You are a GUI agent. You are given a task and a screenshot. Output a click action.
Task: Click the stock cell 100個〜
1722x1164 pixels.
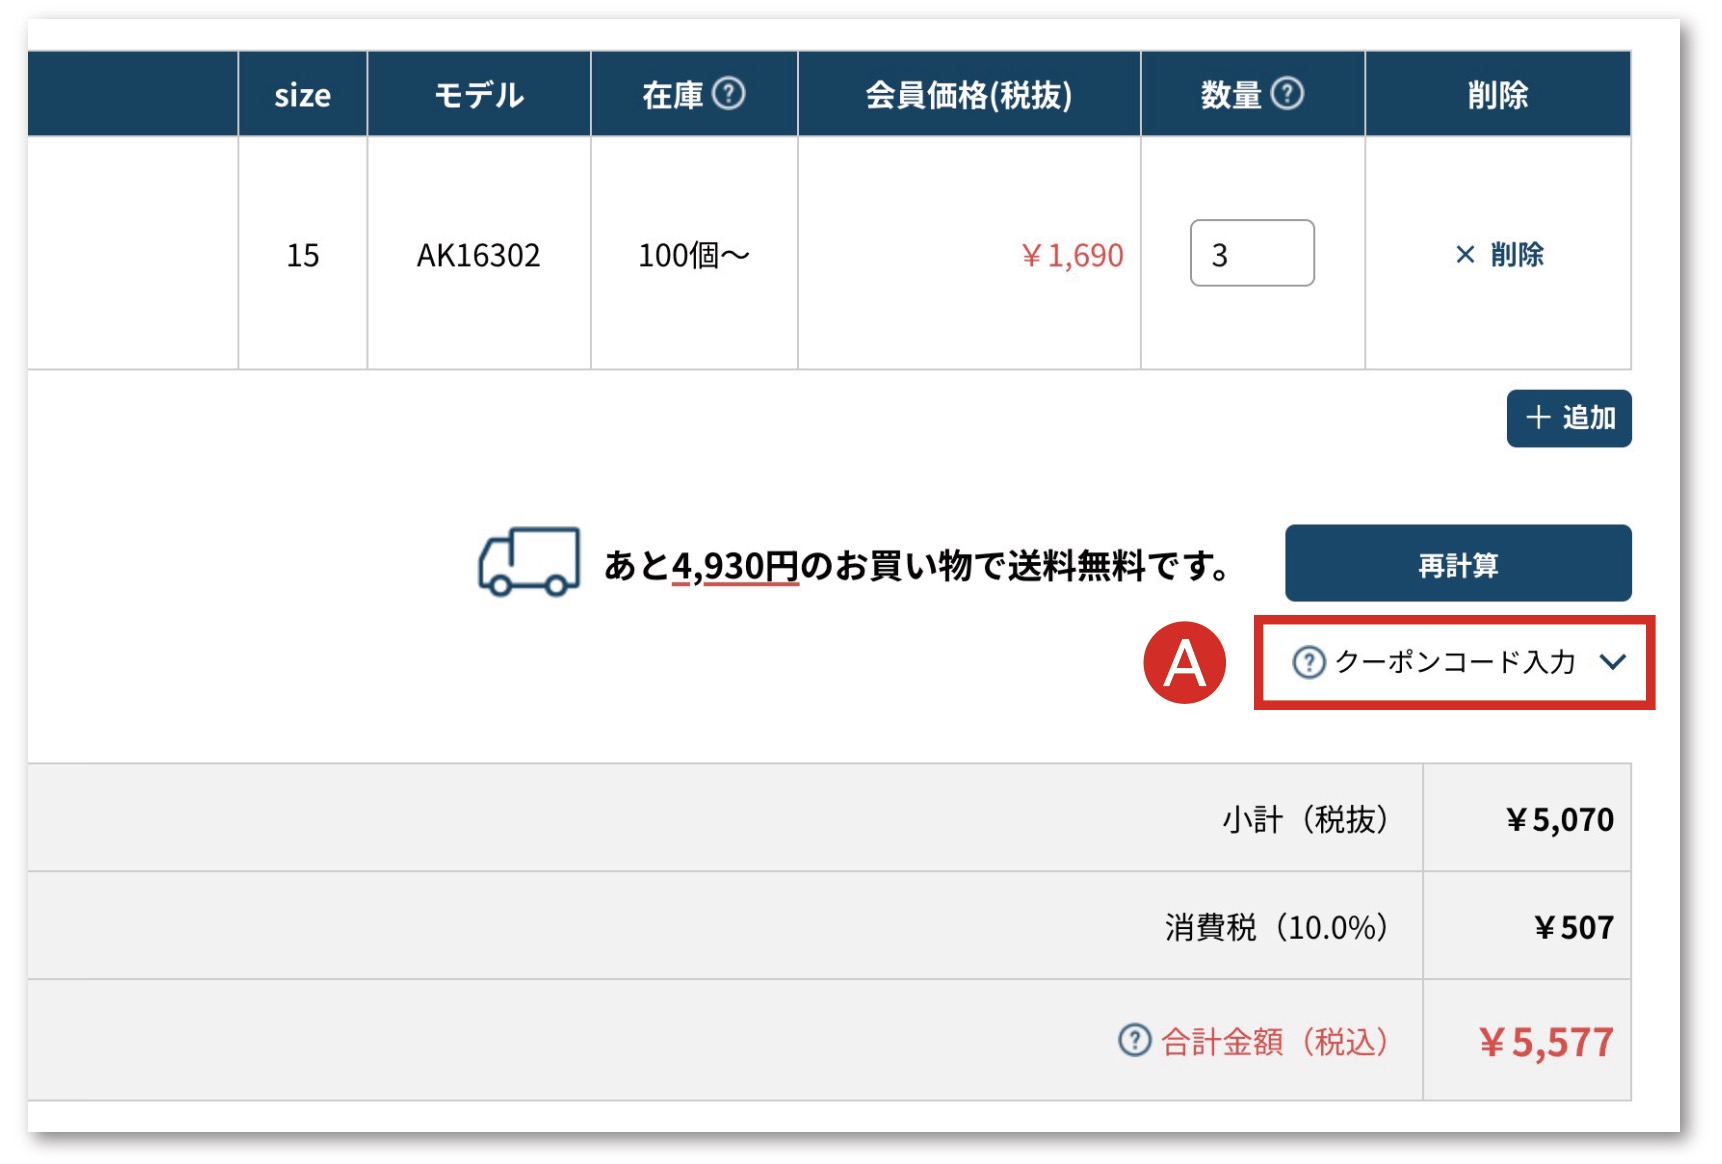(x=694, y=256)
